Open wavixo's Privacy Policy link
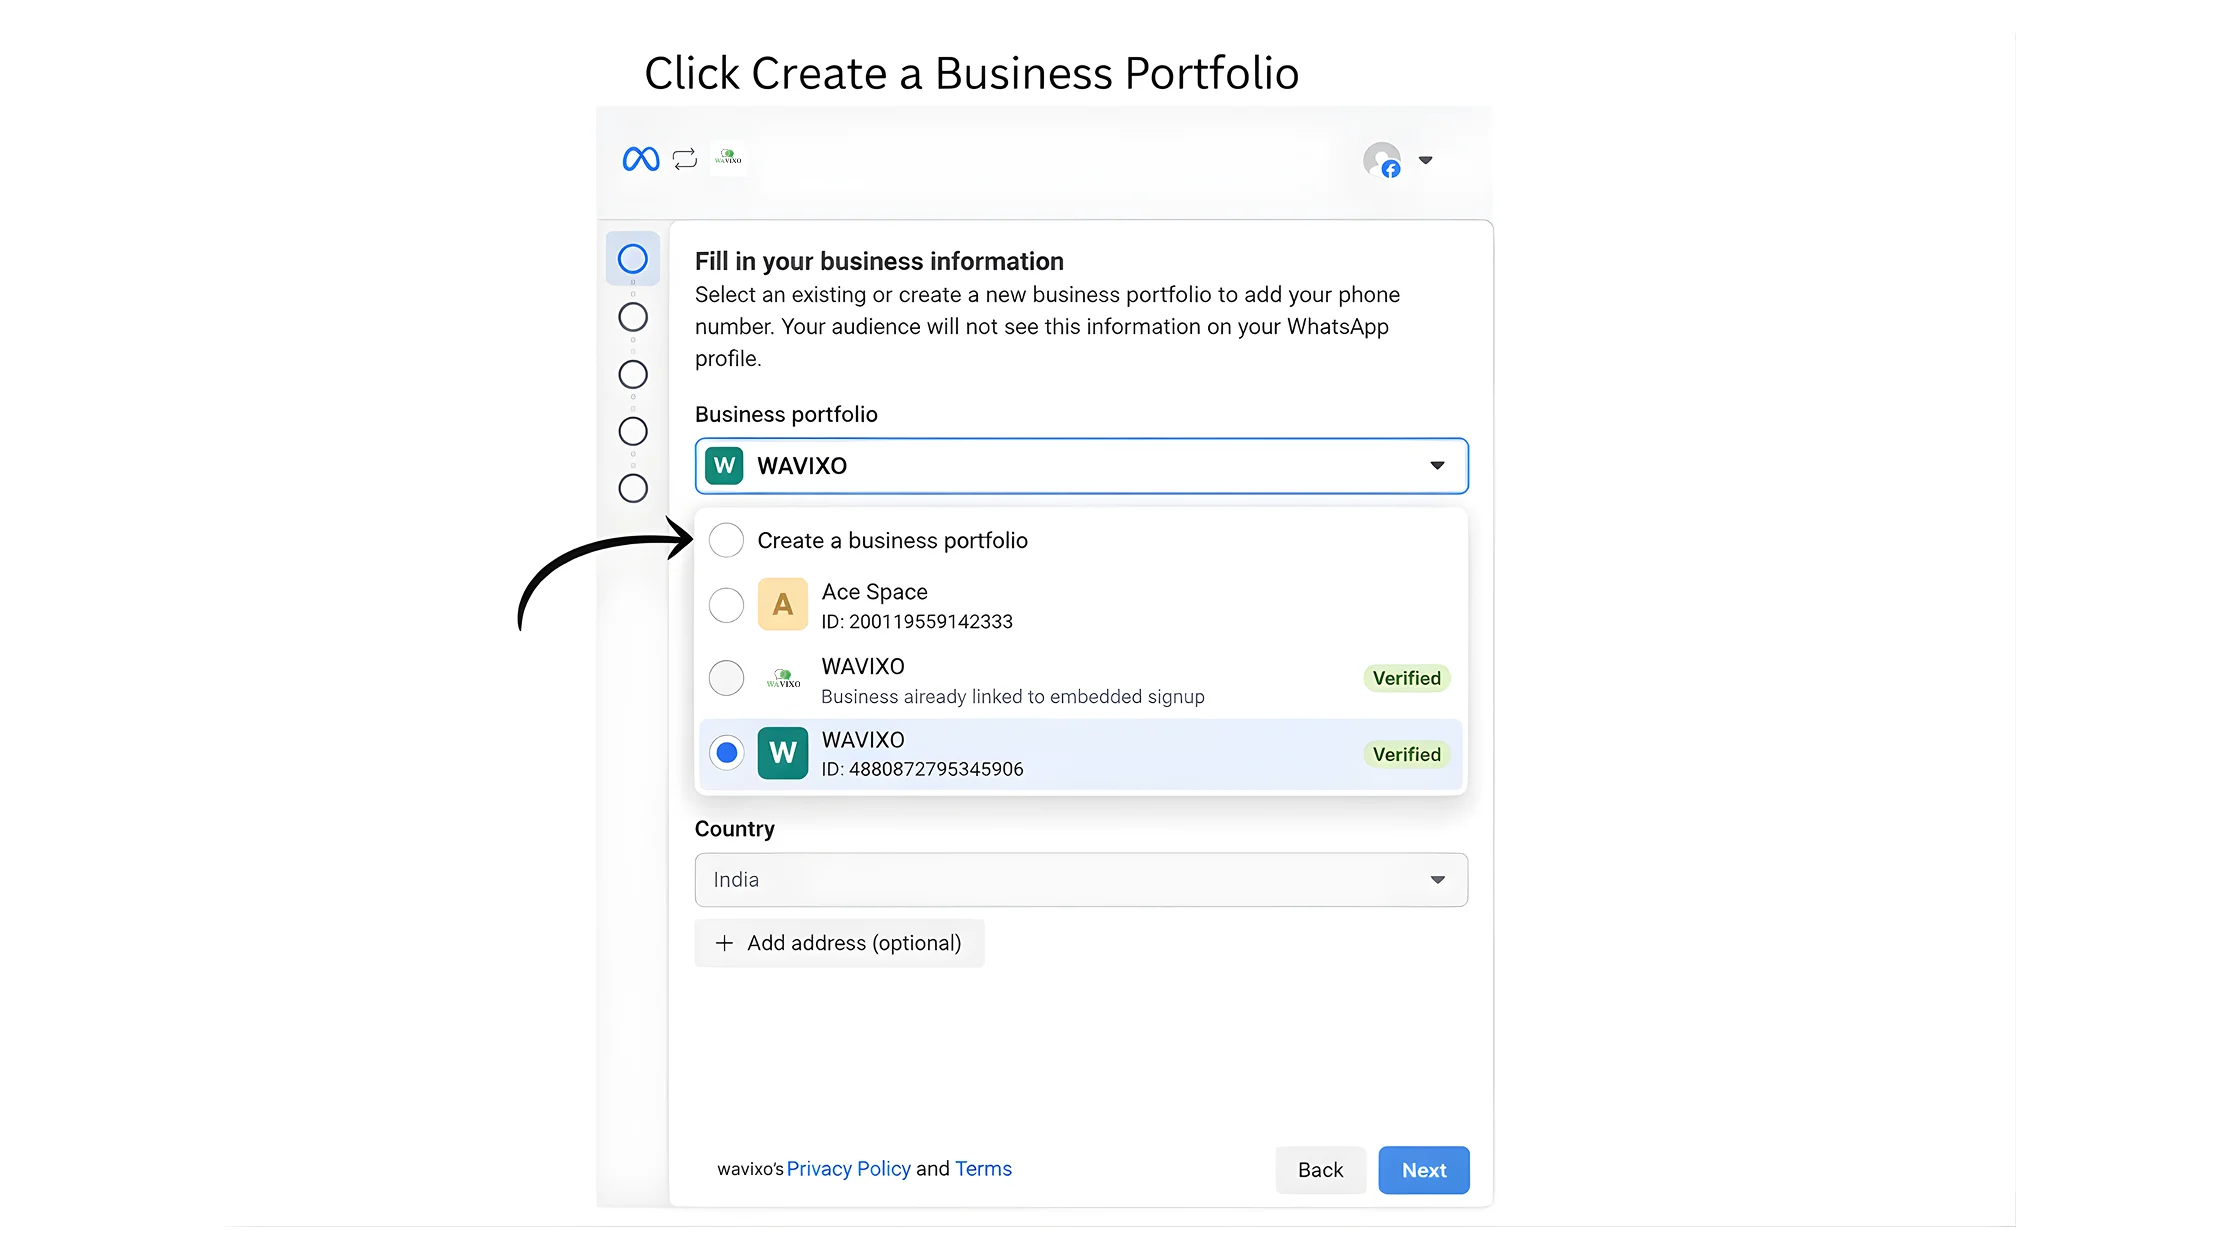 click(848, 1168)
